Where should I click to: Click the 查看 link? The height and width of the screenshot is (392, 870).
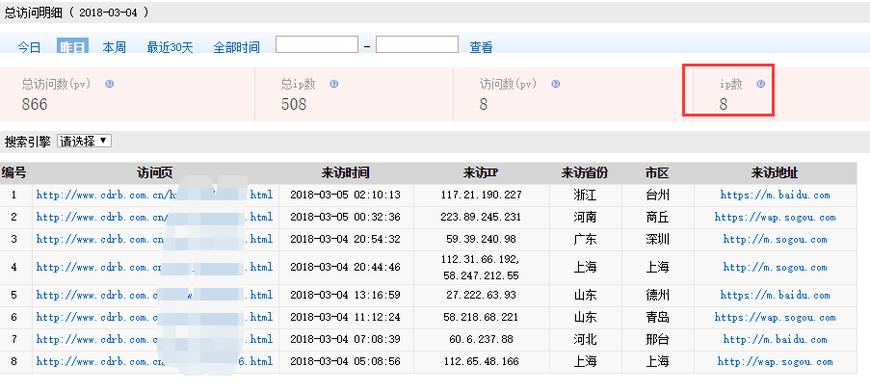(x=481, y=47)
